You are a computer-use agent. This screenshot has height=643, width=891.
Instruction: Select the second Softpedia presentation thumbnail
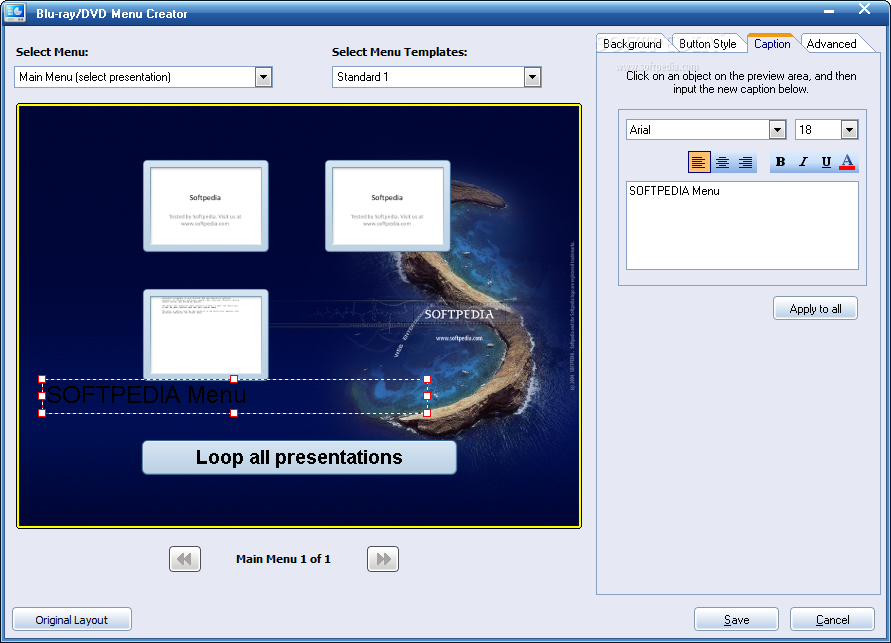388,206
